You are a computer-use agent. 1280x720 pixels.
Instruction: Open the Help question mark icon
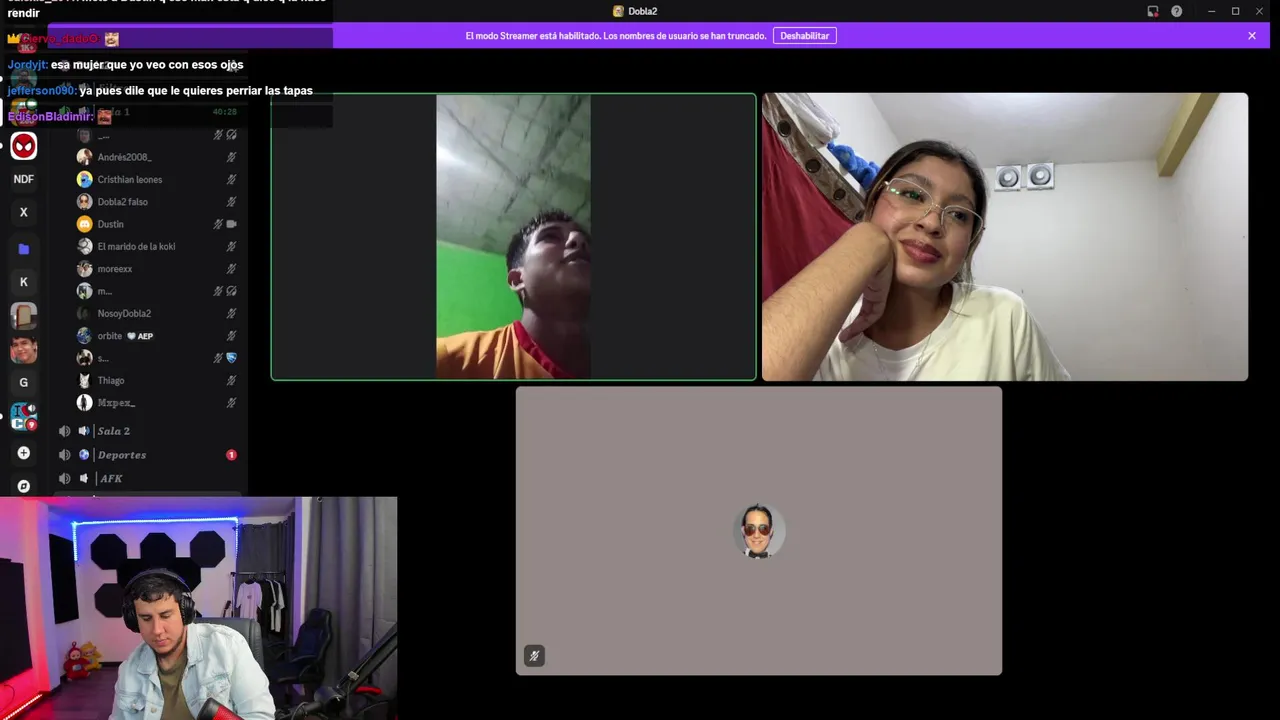tap(1176, 11)
